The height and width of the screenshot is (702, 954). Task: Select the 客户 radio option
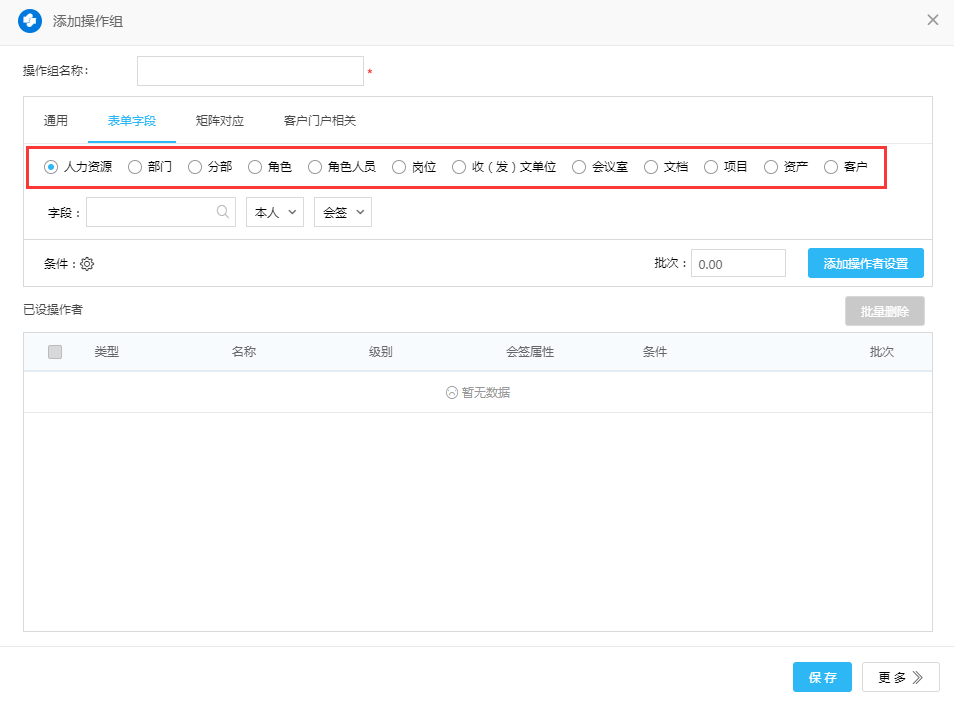click(x=831, y=167)
